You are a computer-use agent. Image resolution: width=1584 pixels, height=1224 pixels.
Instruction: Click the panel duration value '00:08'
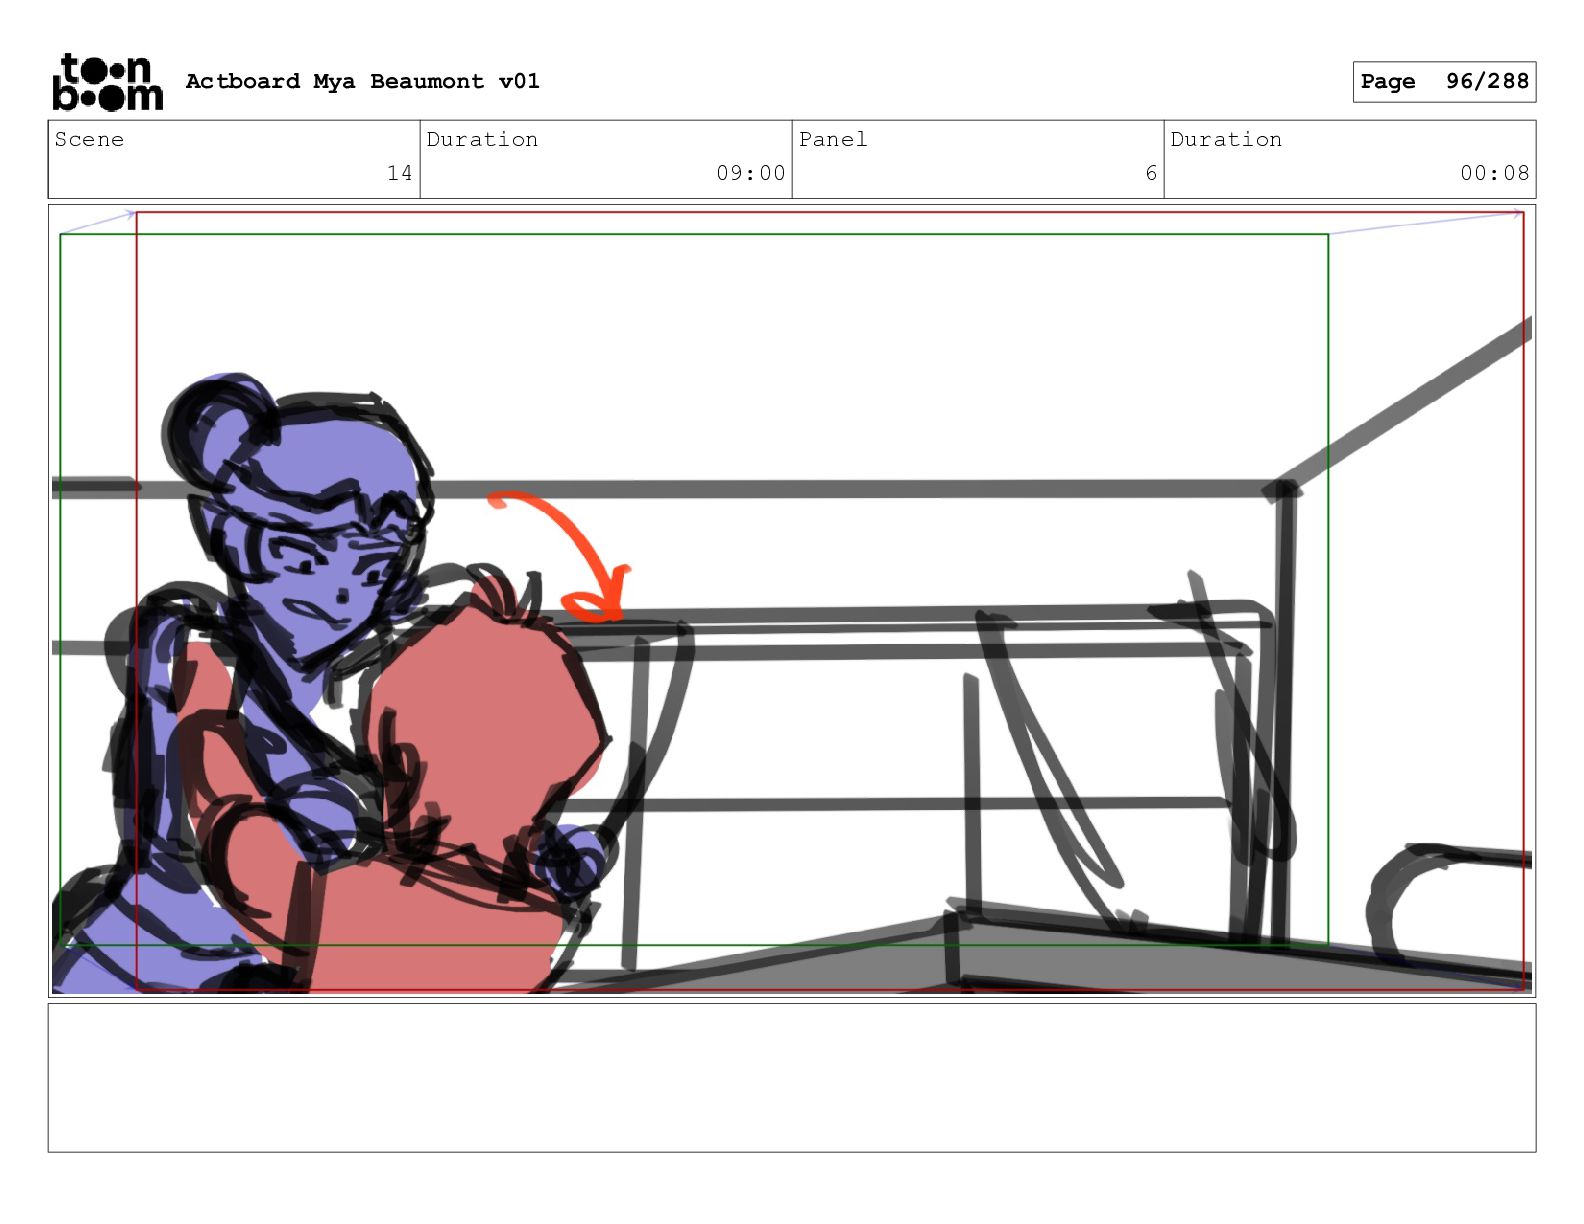(1494, 173)
